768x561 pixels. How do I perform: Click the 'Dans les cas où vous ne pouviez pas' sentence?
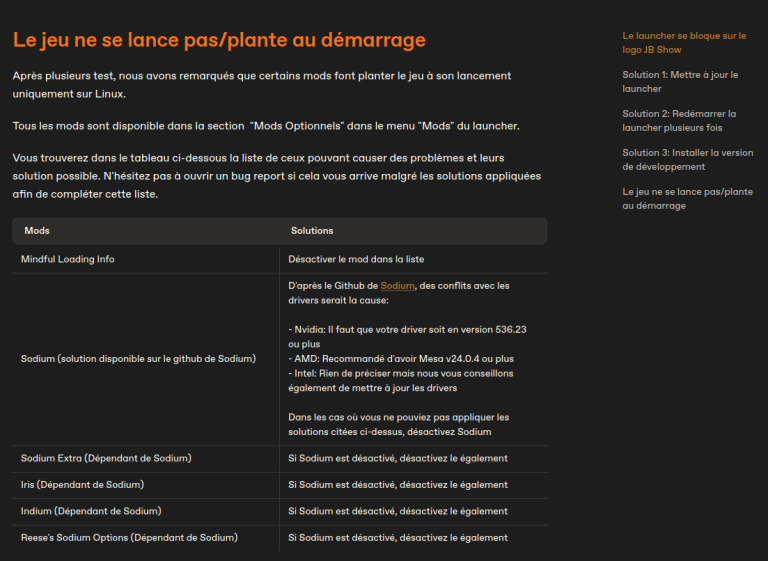399,424
